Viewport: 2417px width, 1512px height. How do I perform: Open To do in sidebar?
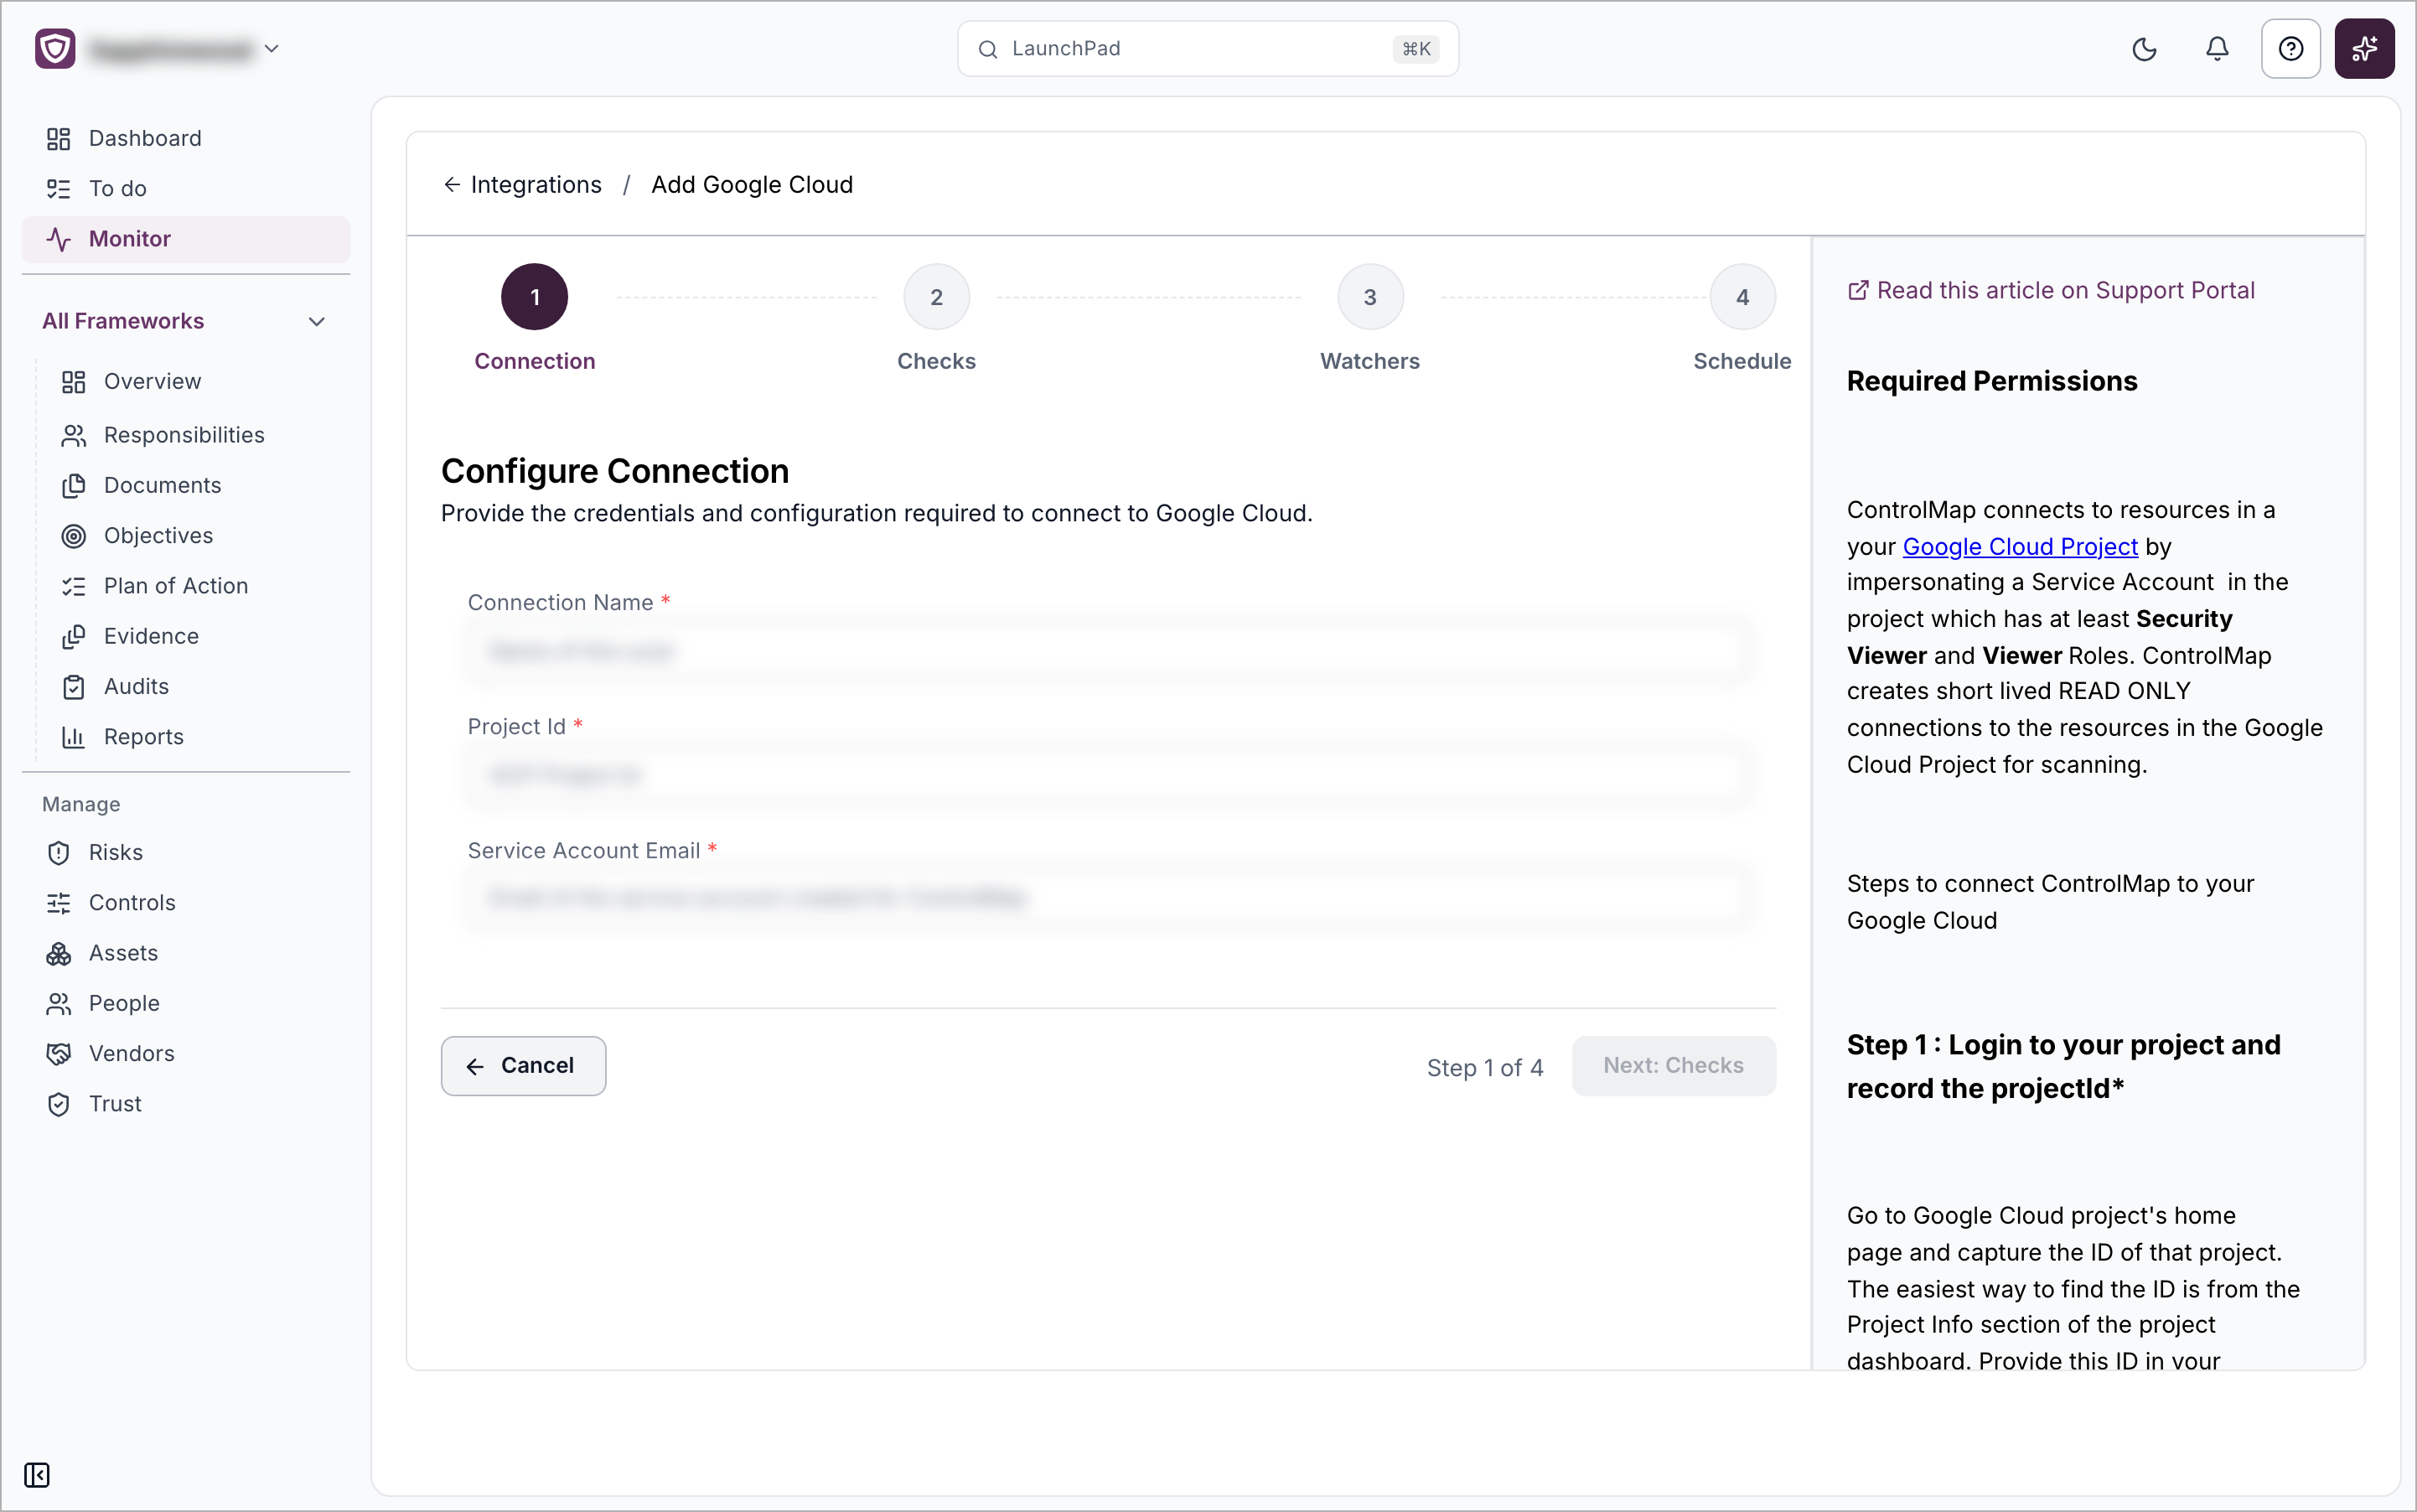coord(186,188)
